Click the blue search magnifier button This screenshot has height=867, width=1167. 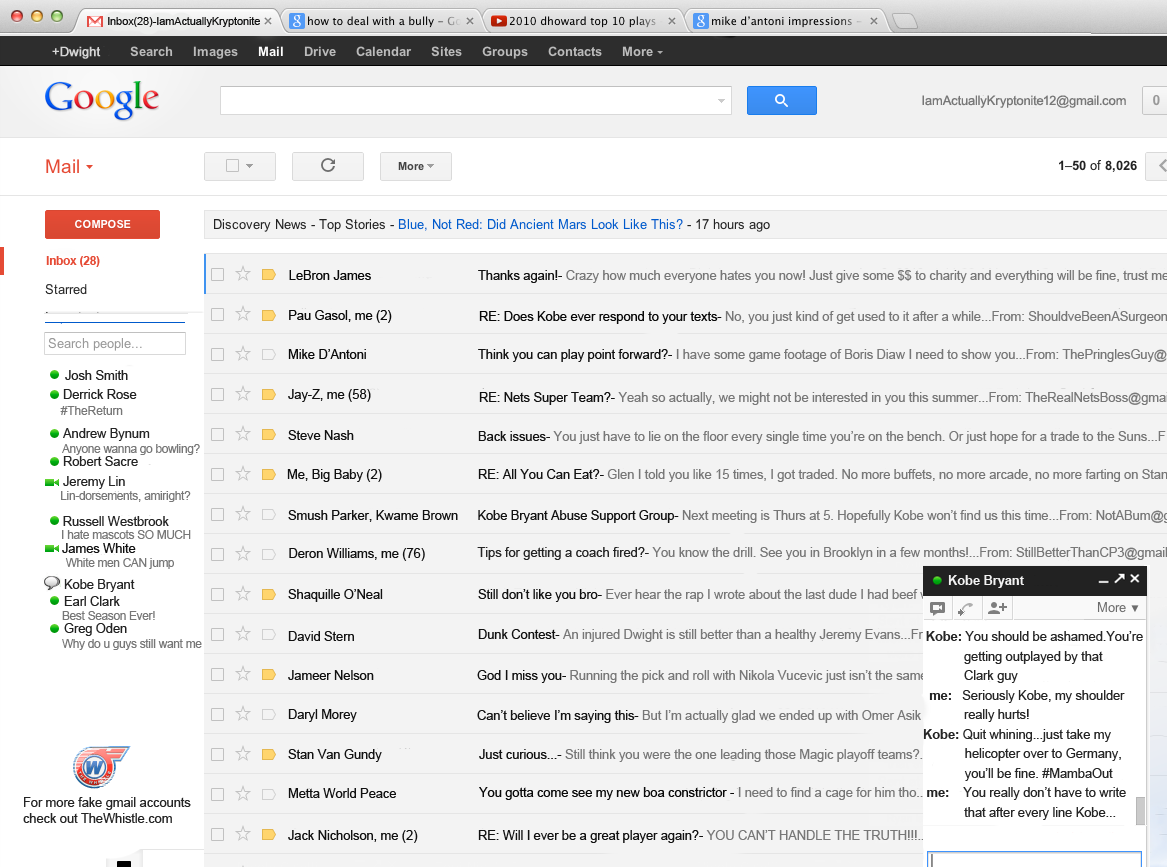(x=781, y=100)
